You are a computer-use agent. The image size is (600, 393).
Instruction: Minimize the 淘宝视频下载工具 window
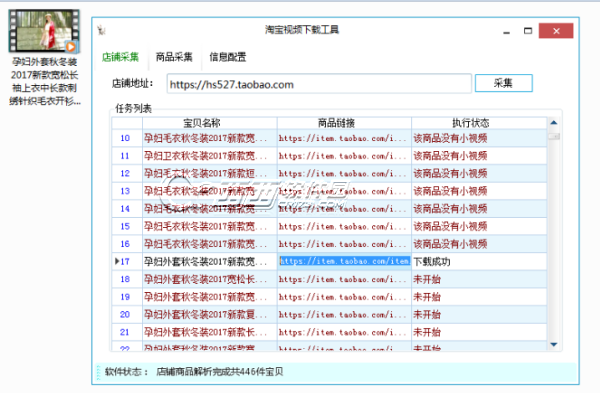[x=507, y=31]
